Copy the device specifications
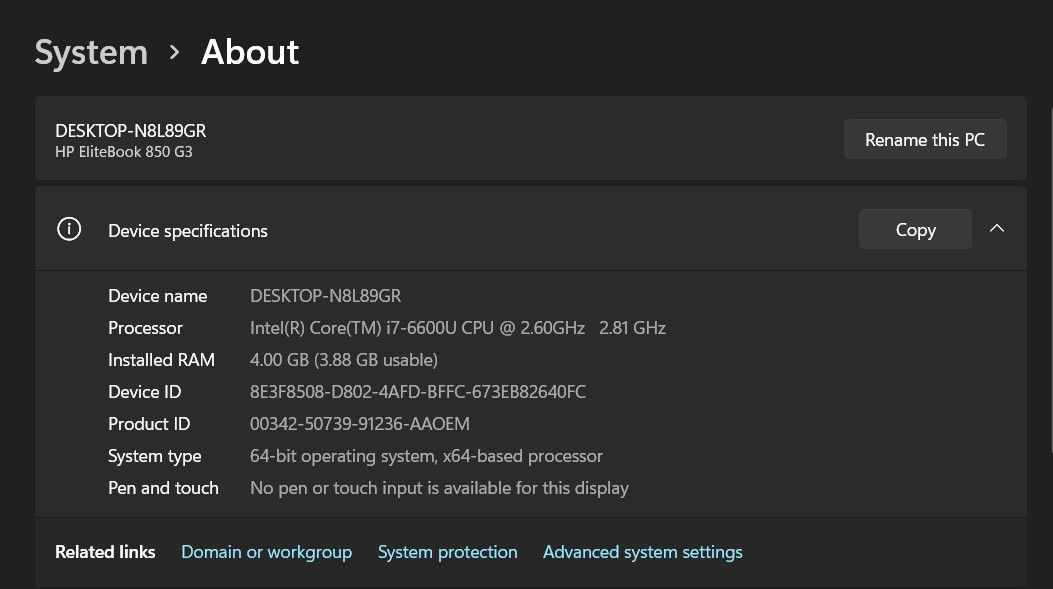 coord(915,229)
